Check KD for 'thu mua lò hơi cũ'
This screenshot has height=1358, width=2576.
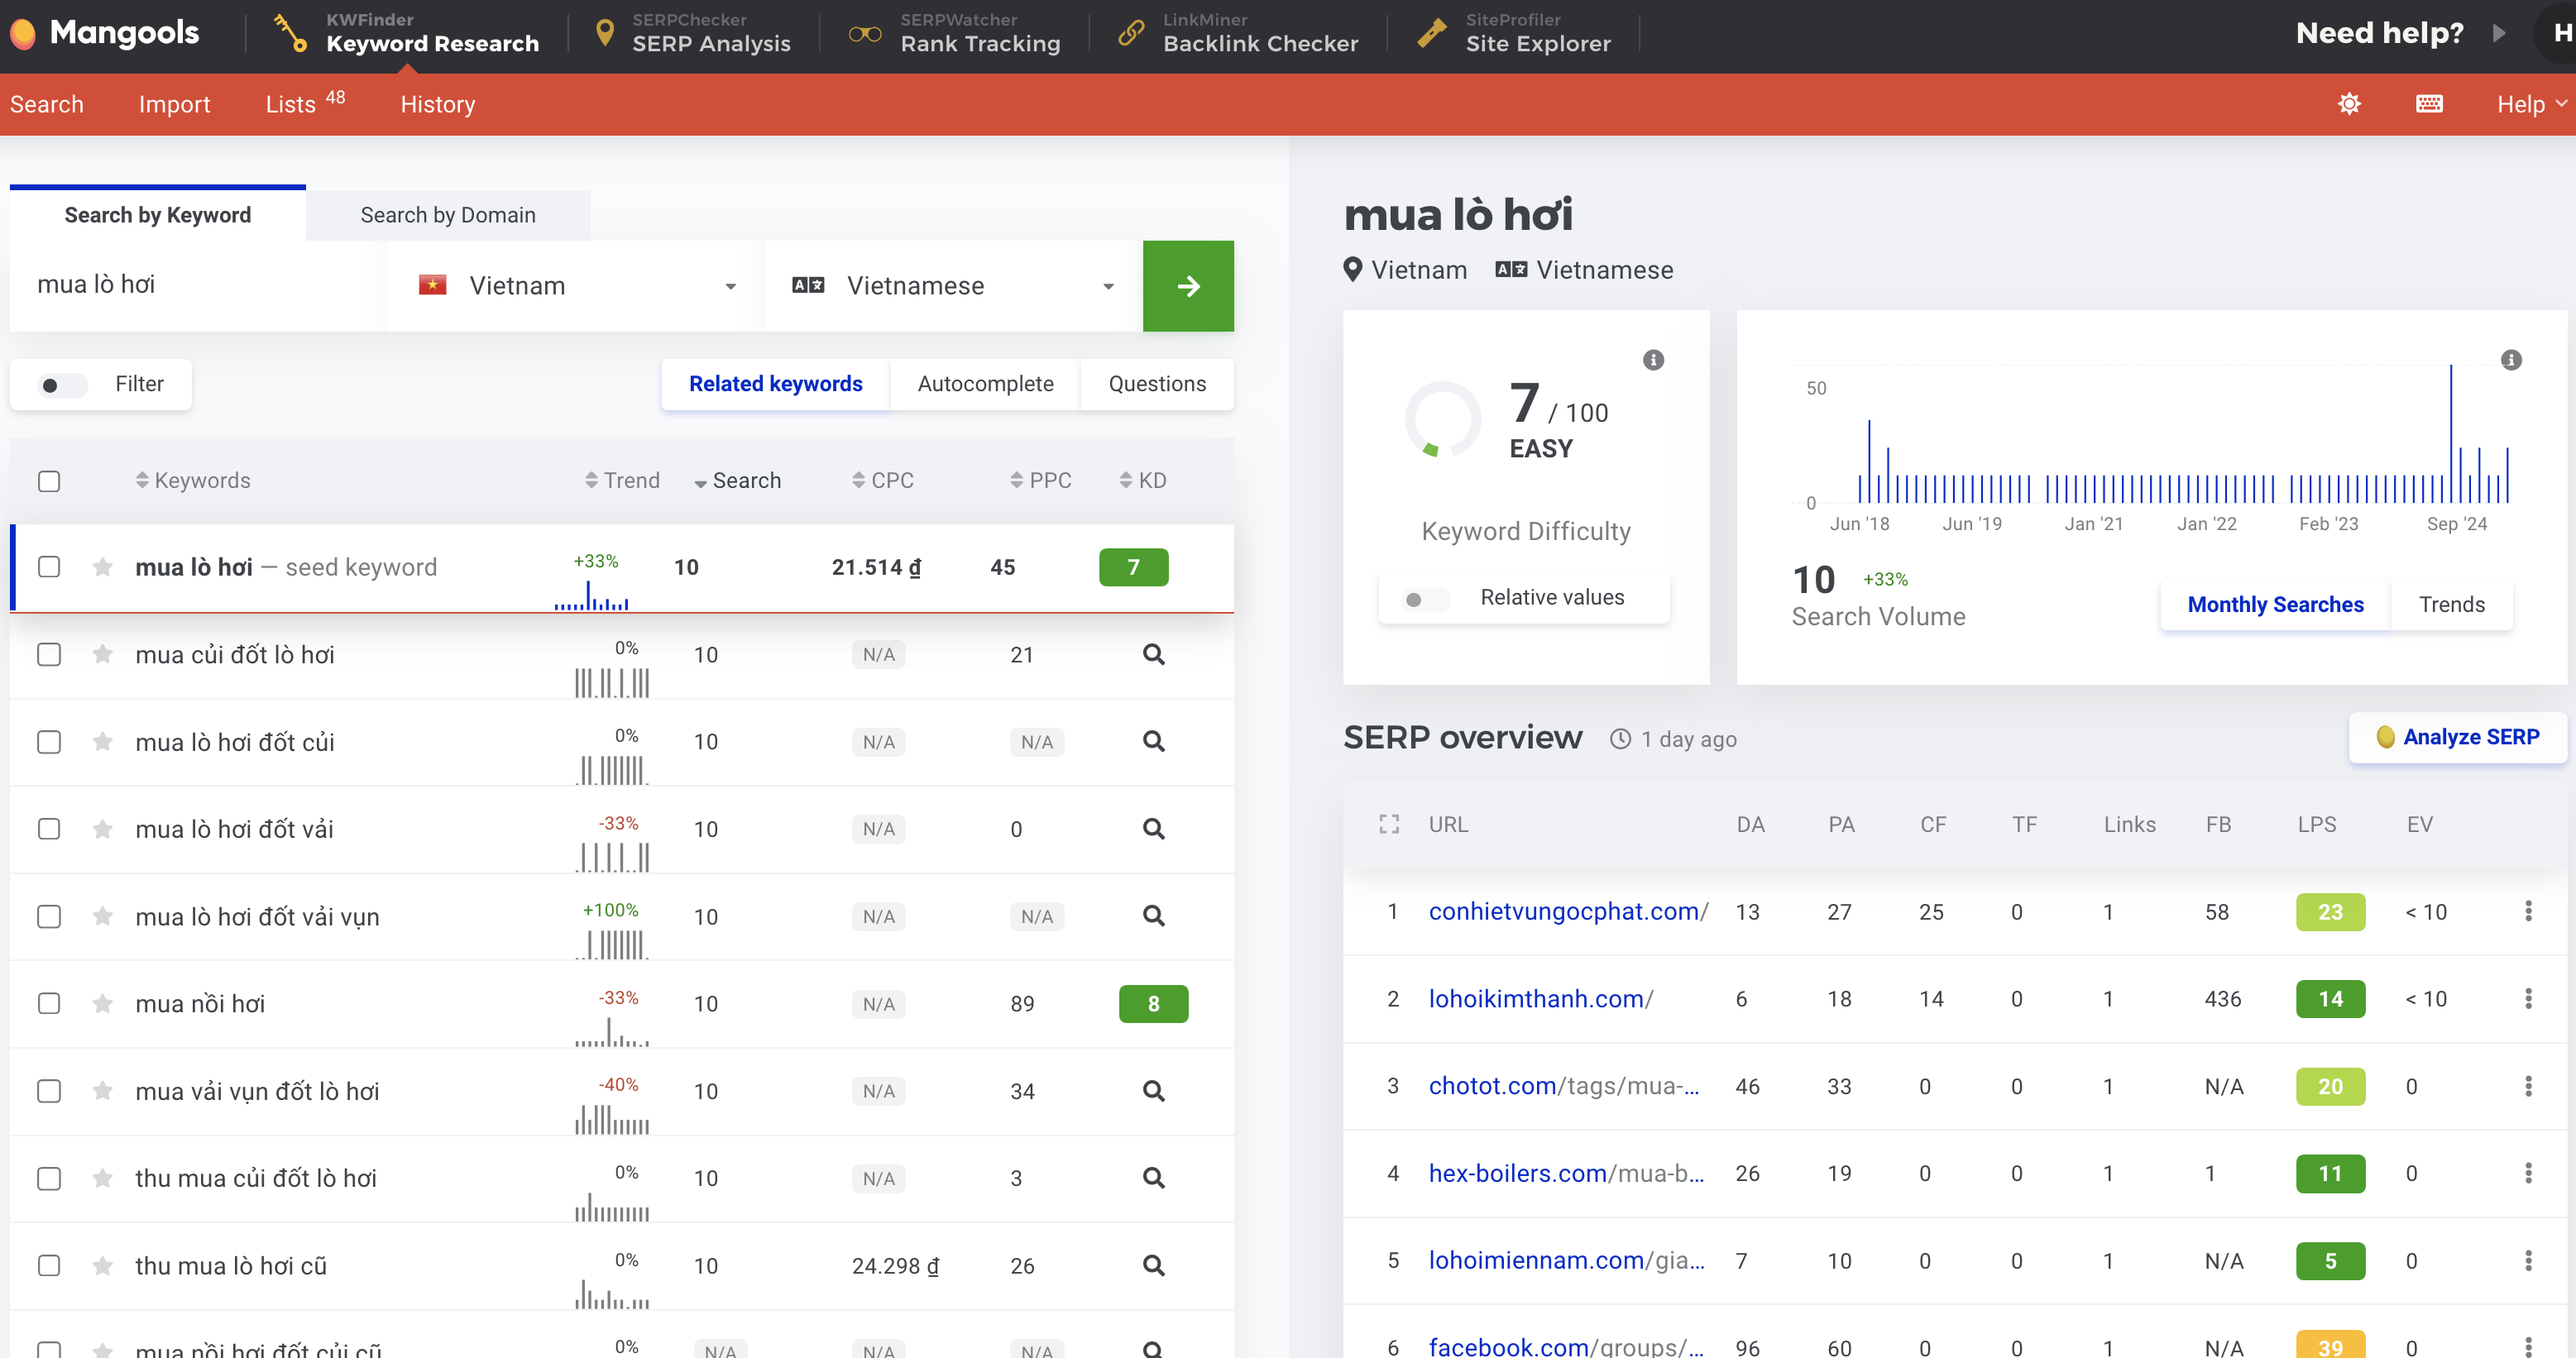[1153, 1265]
